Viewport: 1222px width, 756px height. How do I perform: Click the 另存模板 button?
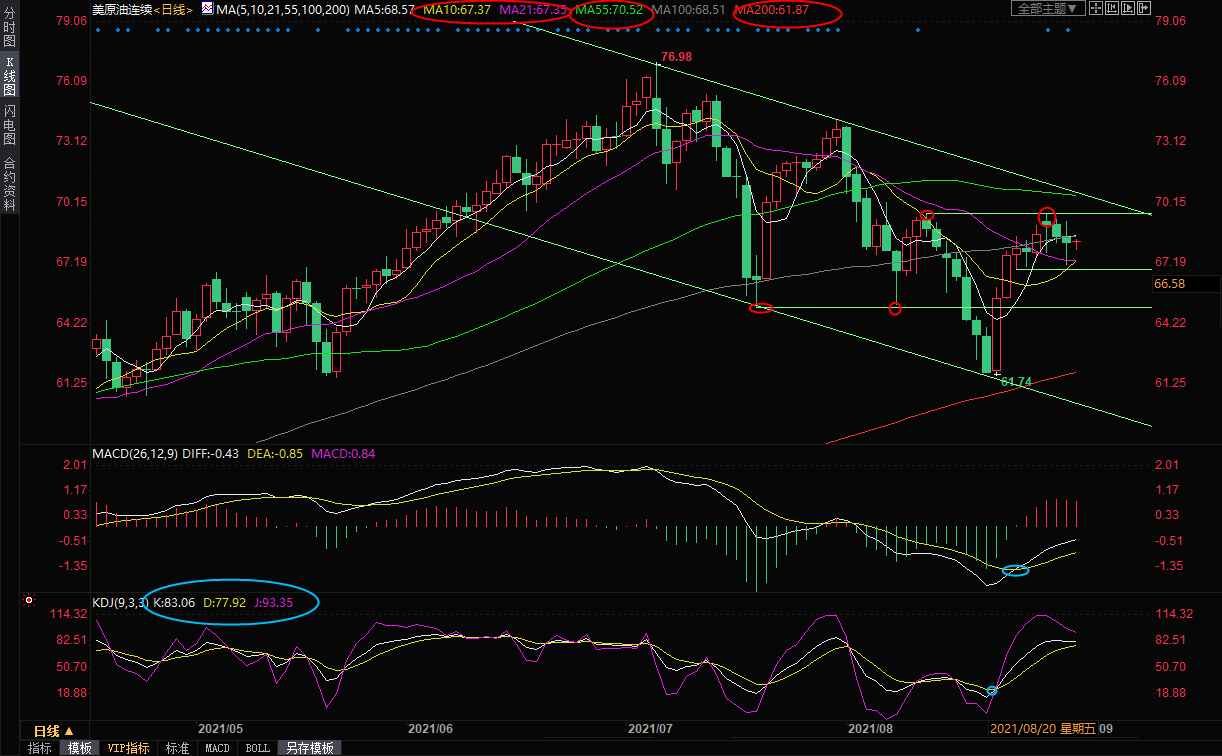[x=308, y=748]
